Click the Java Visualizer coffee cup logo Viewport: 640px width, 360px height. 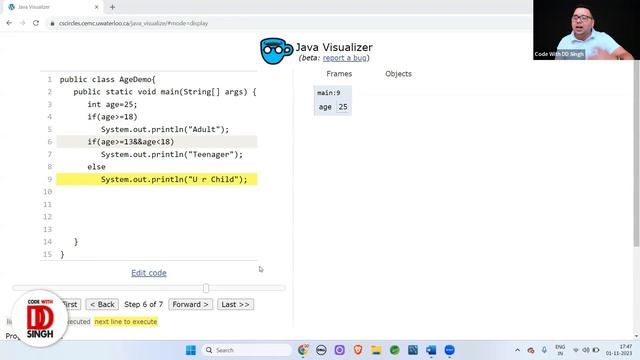click(x=276, y=51)
